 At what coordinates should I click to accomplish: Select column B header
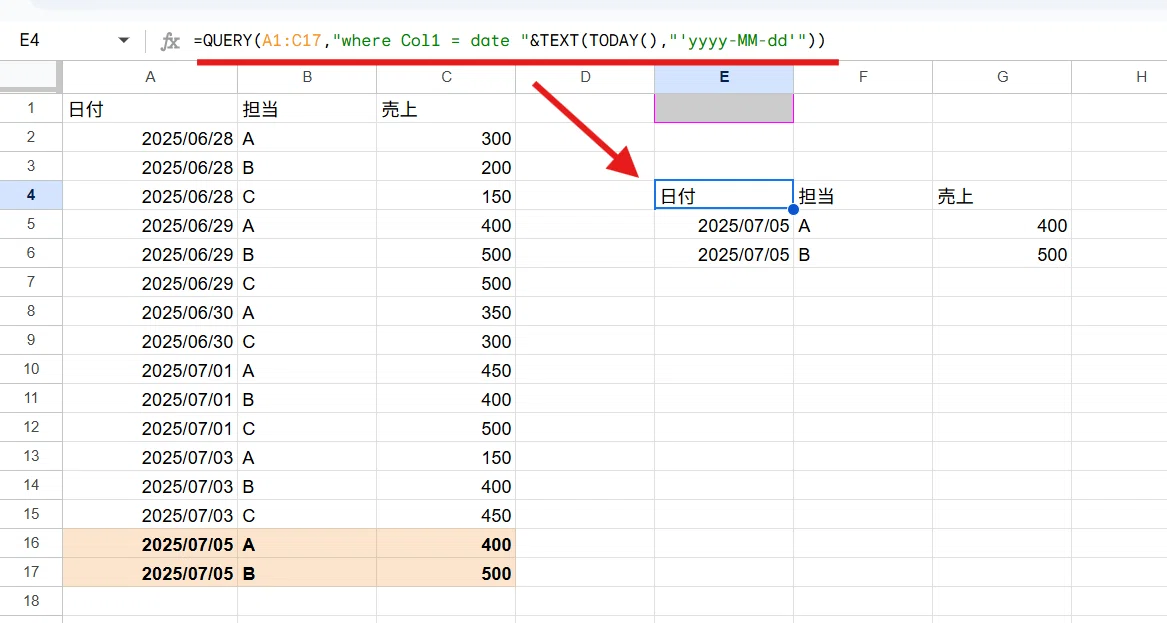(x=307, y=77)
